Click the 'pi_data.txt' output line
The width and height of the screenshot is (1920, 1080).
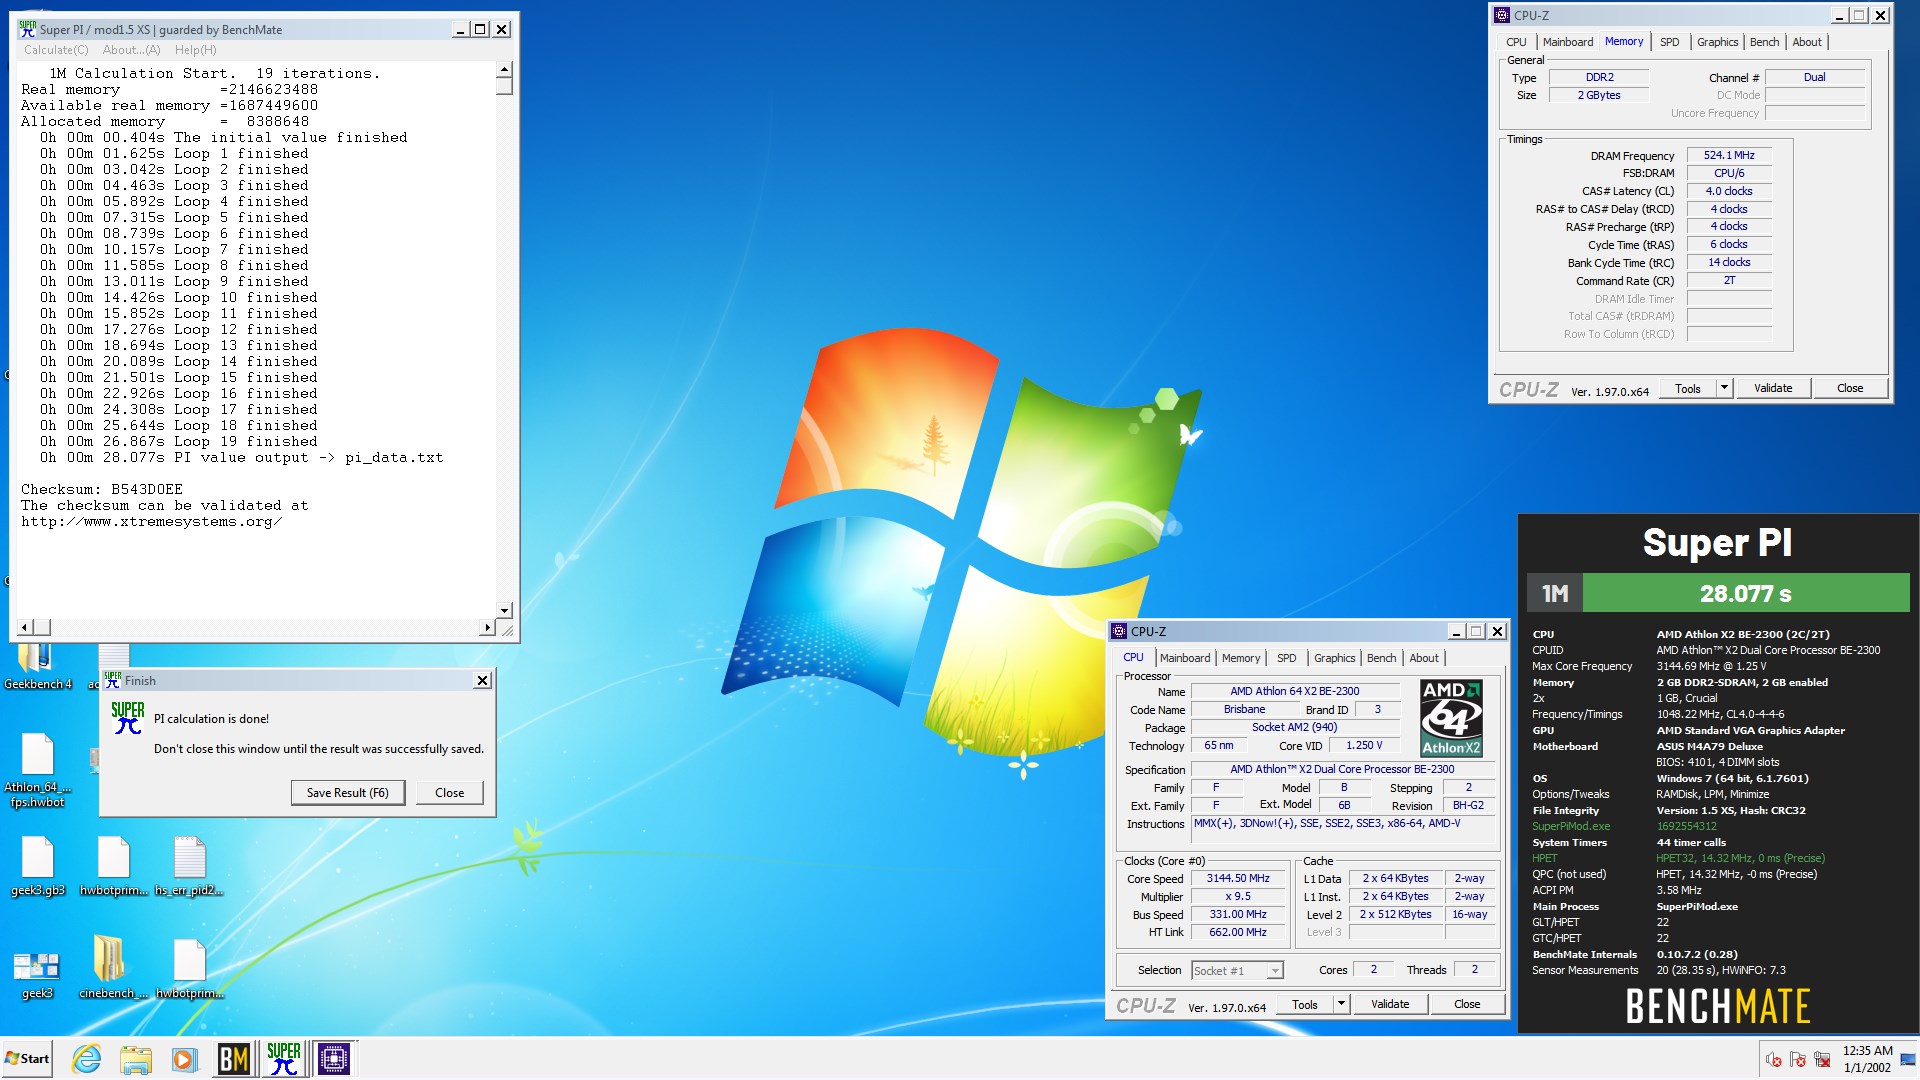click(x=241, y=458)
